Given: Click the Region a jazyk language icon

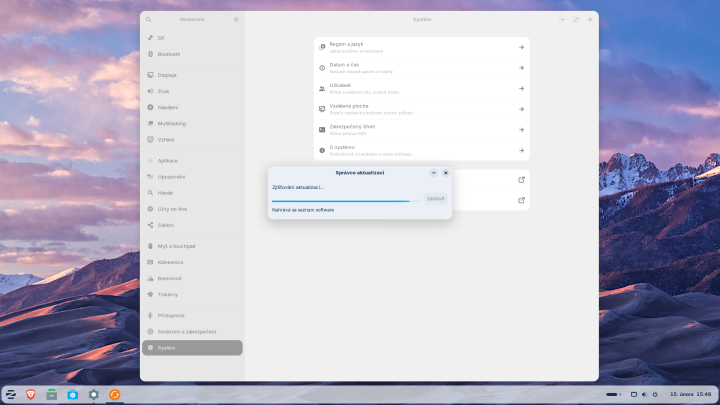Looking at the screenshot, I should tap(322, 47).
